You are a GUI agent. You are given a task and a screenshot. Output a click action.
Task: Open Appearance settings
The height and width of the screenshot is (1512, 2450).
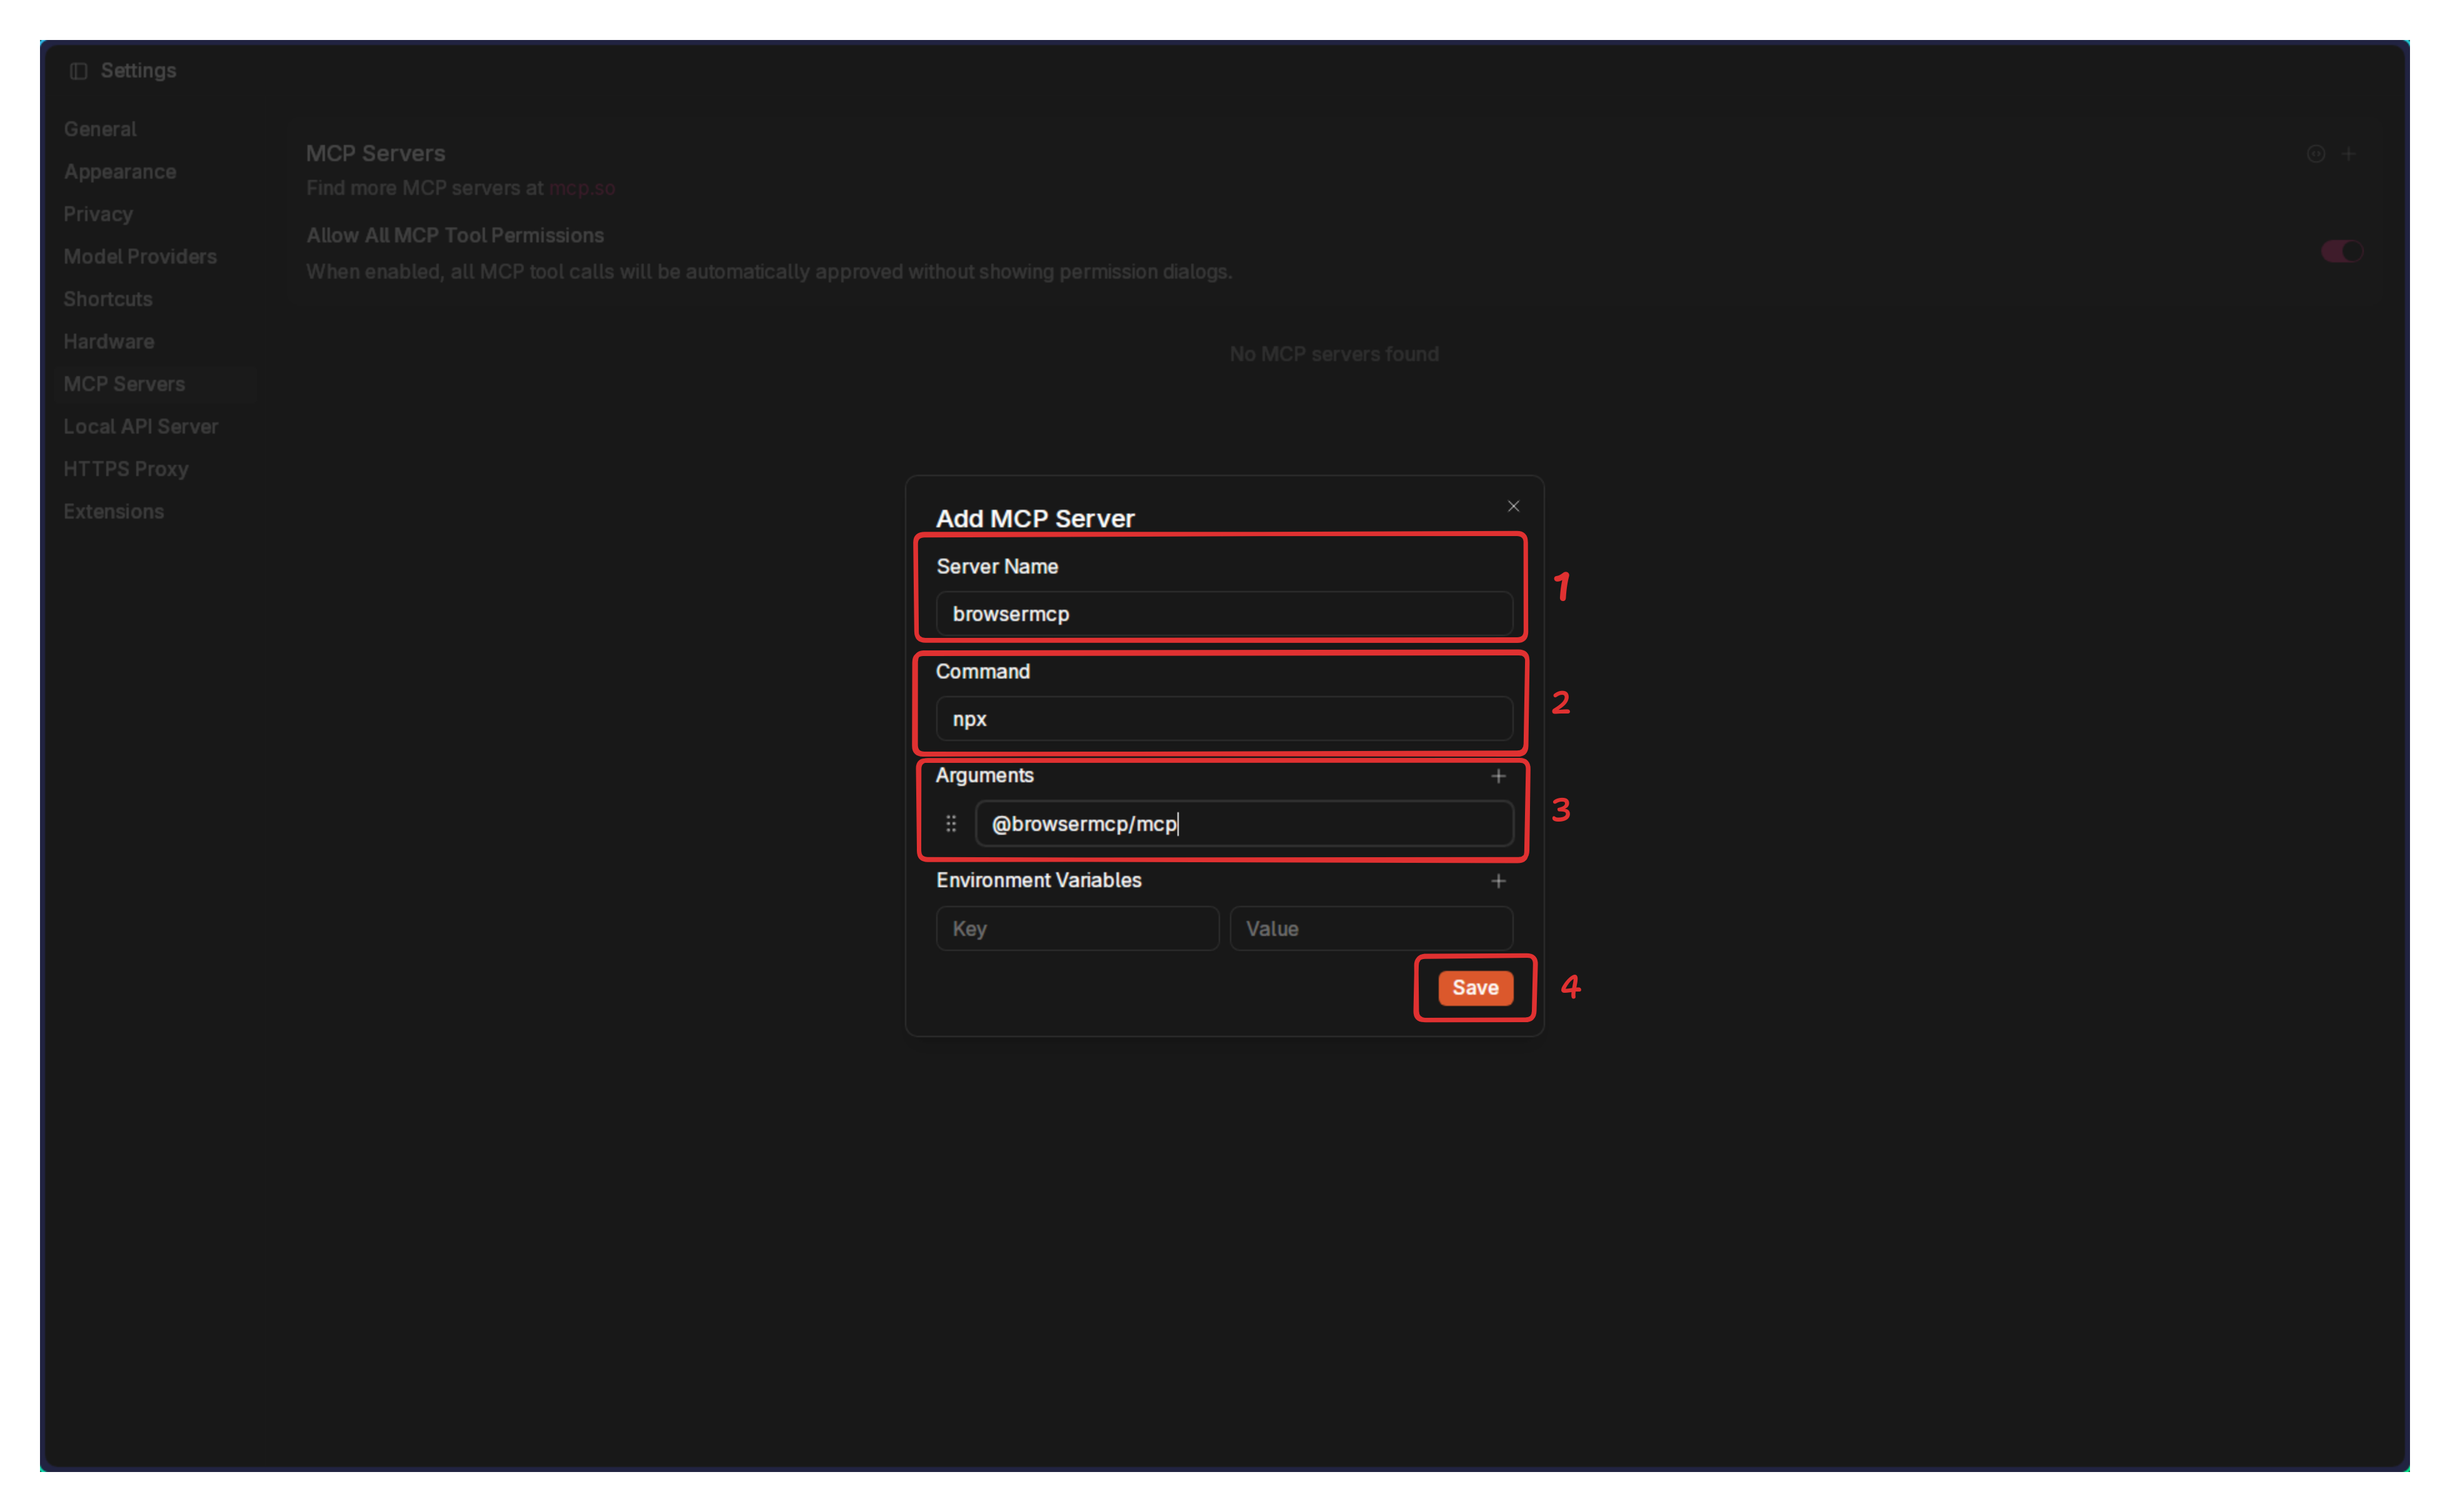click(x=120, y=171)
